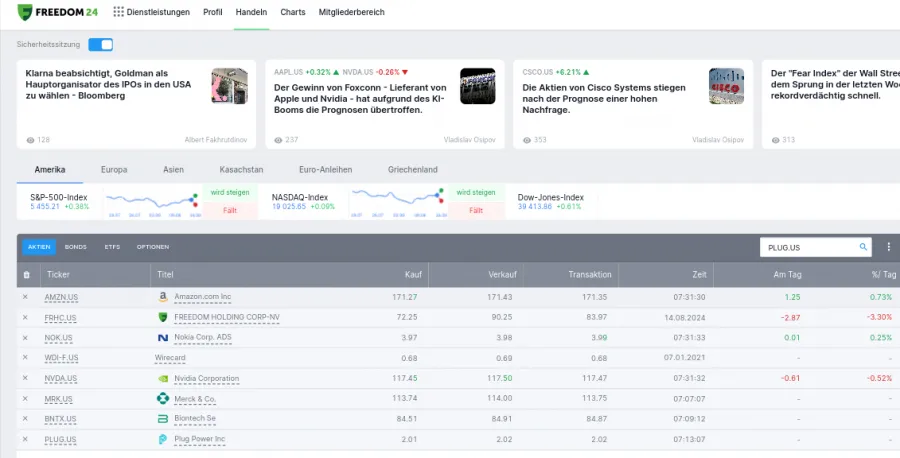Switch to the Kasachstan market tab
Viewport: 900px width, 458px height.
coord(241,170)
